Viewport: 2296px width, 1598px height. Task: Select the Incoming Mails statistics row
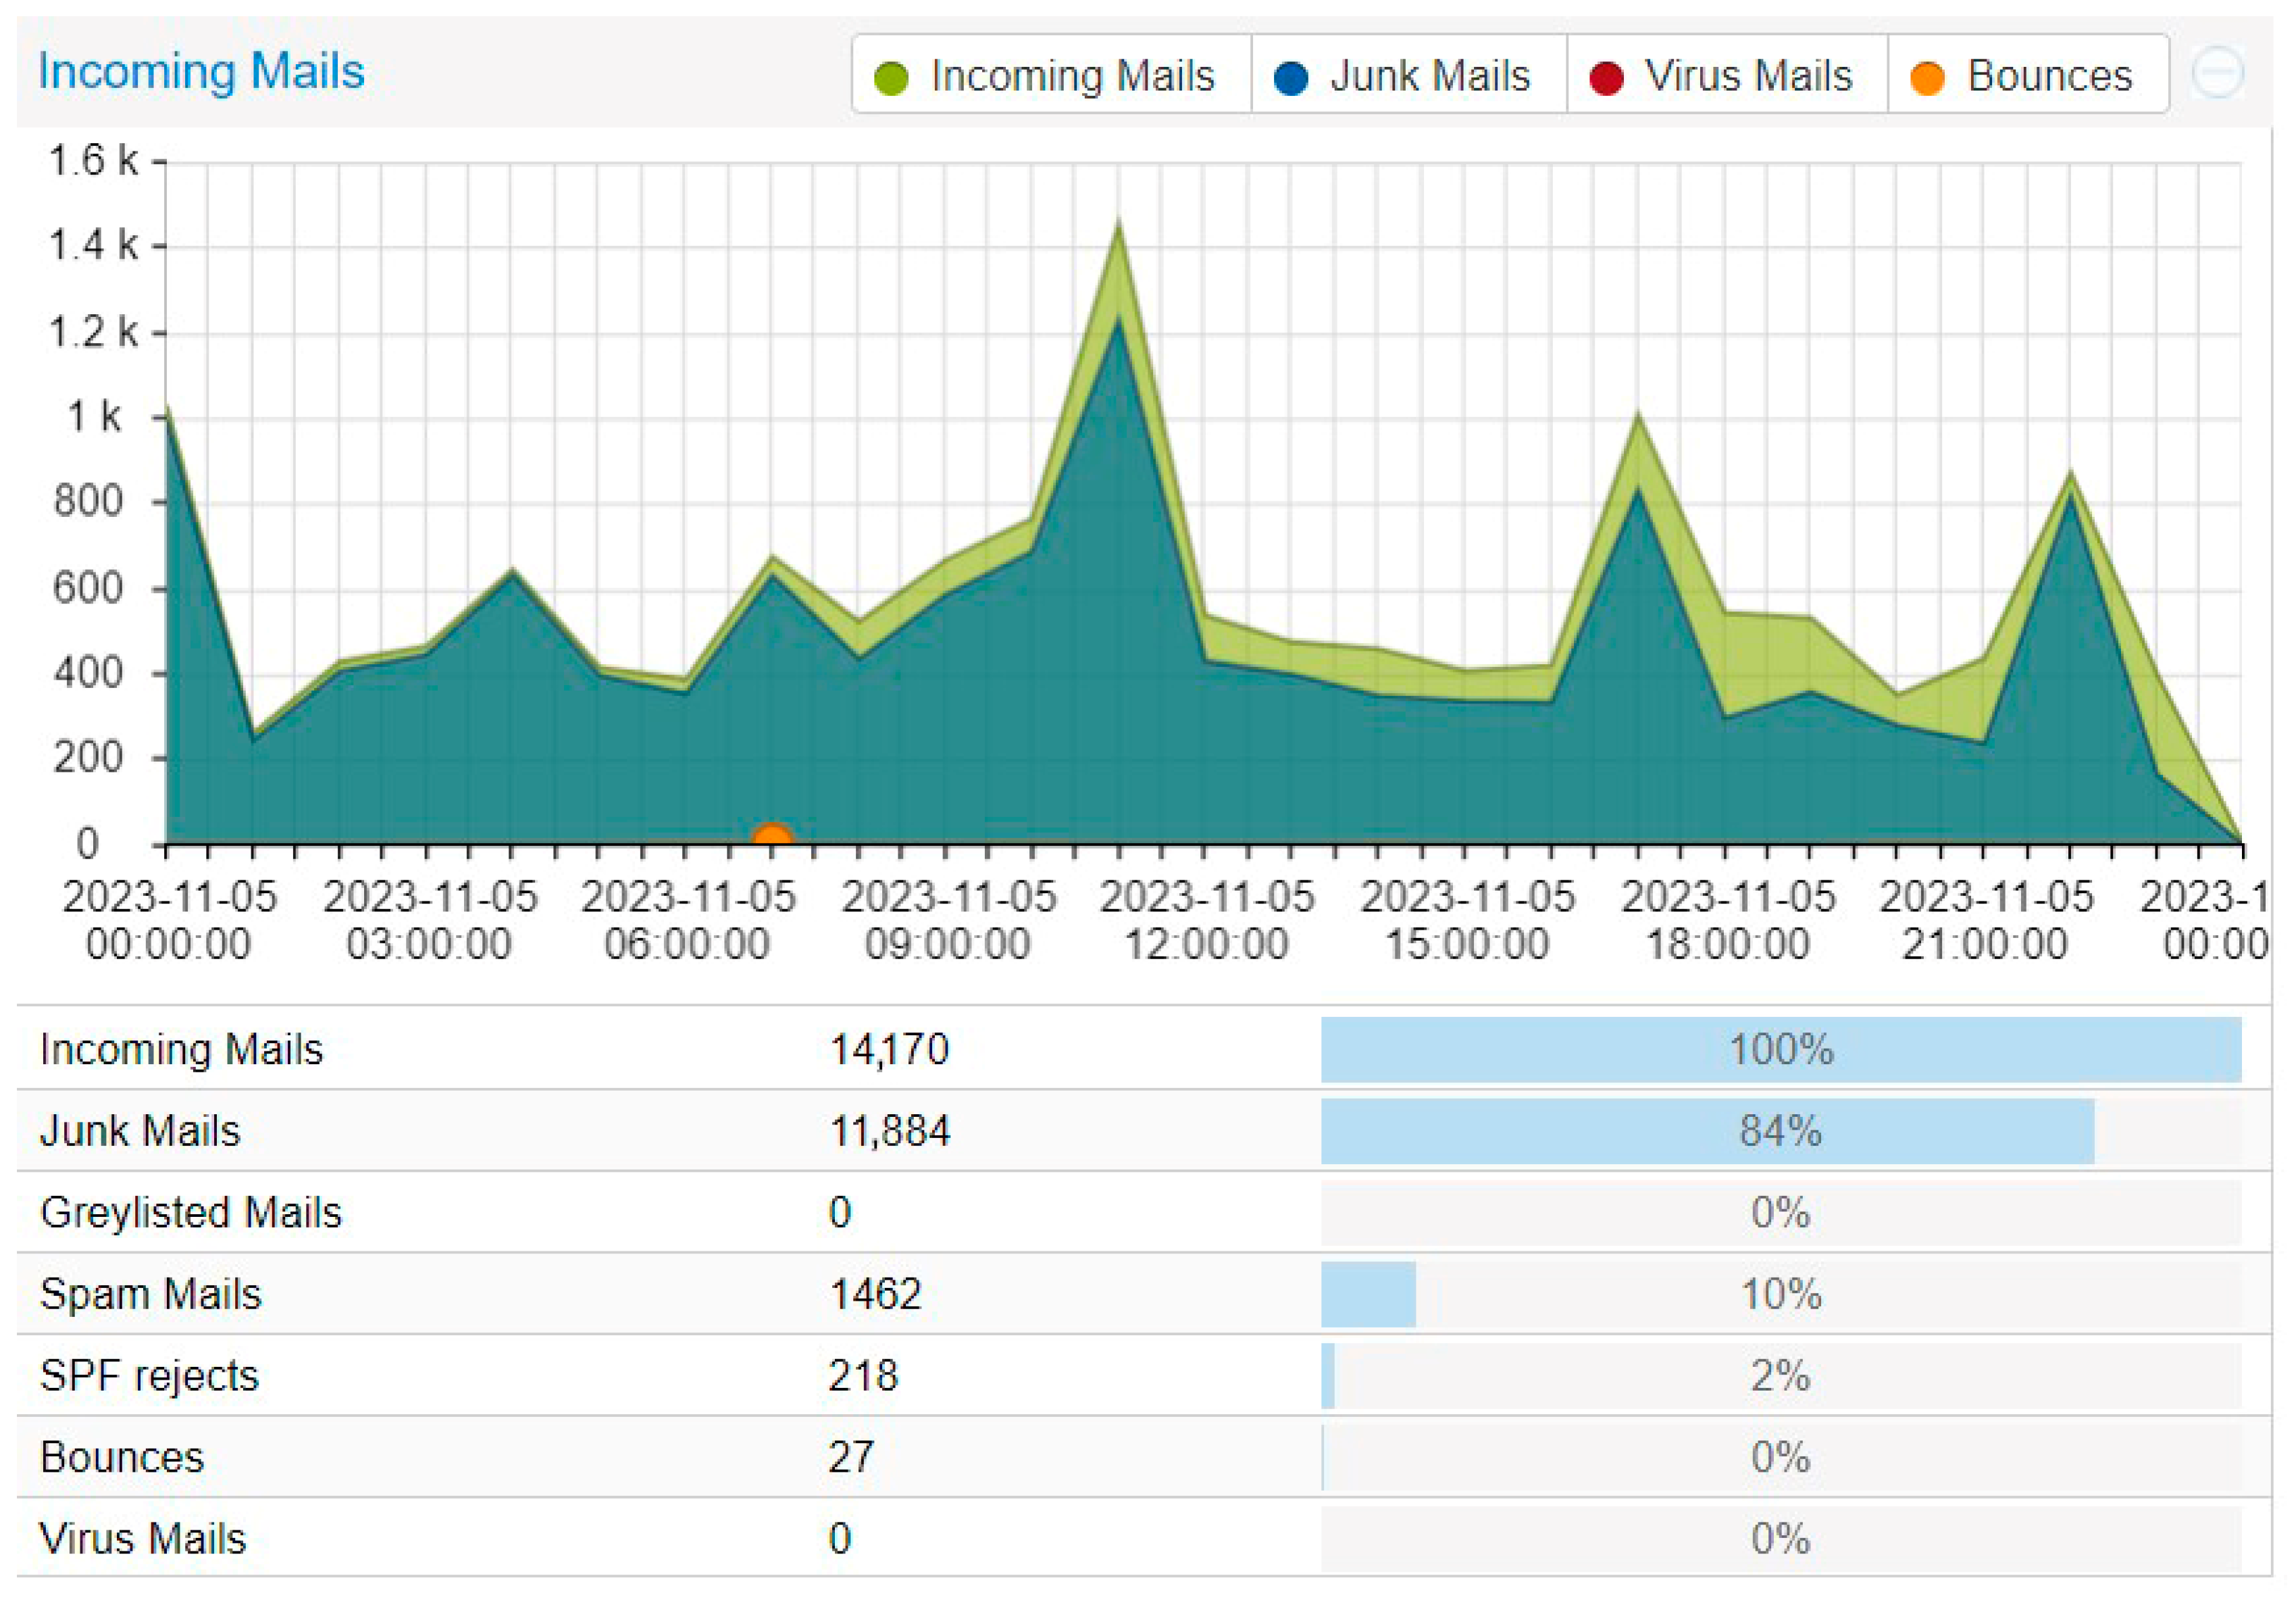tap(182, 1049)
